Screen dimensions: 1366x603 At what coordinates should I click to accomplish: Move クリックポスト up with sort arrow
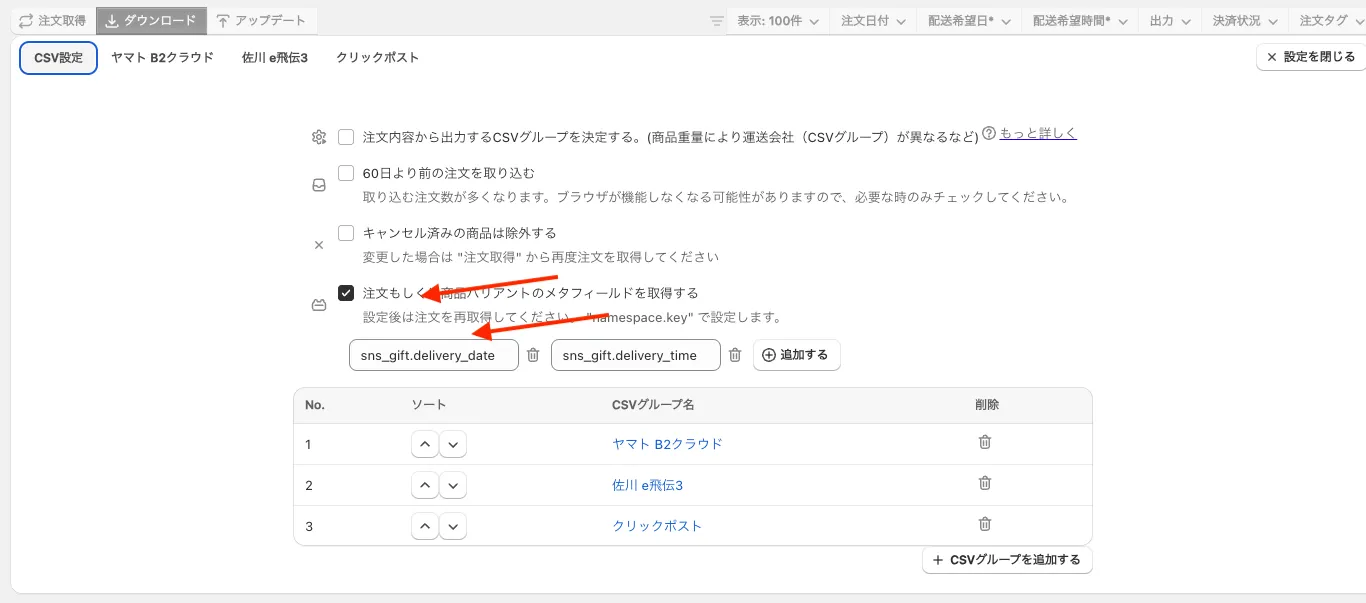point(425,526)
